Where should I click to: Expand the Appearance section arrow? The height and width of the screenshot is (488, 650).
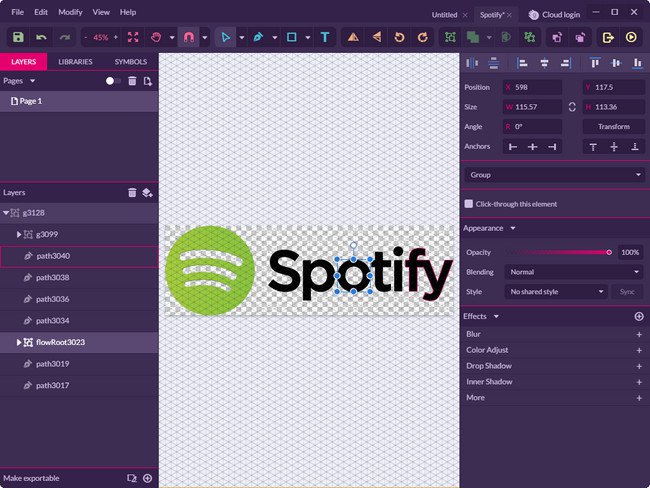513,228
